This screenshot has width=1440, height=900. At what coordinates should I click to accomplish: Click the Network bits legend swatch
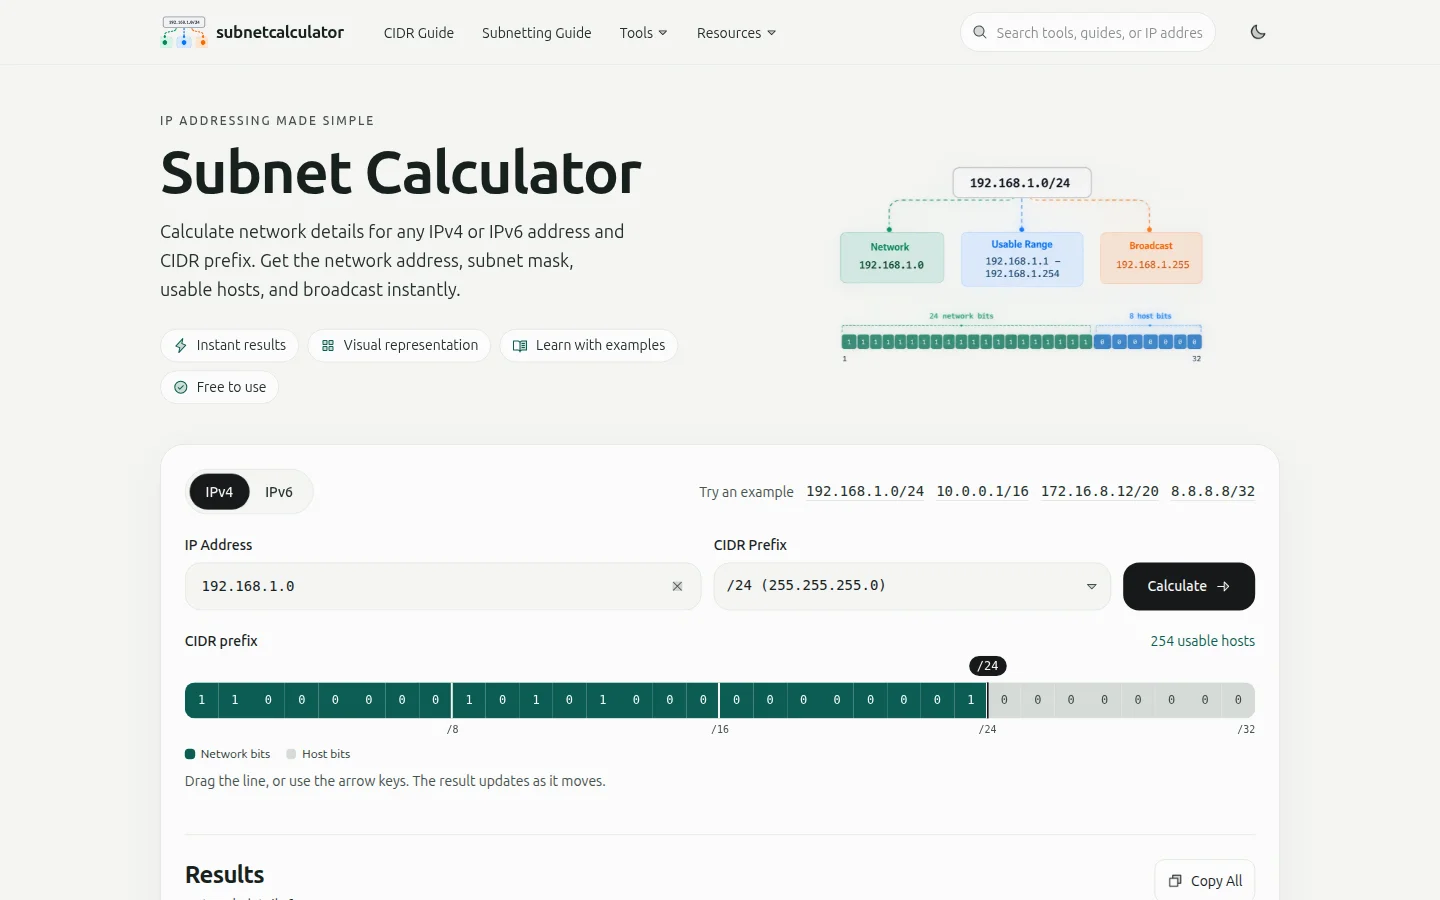(x=190, y=754)
